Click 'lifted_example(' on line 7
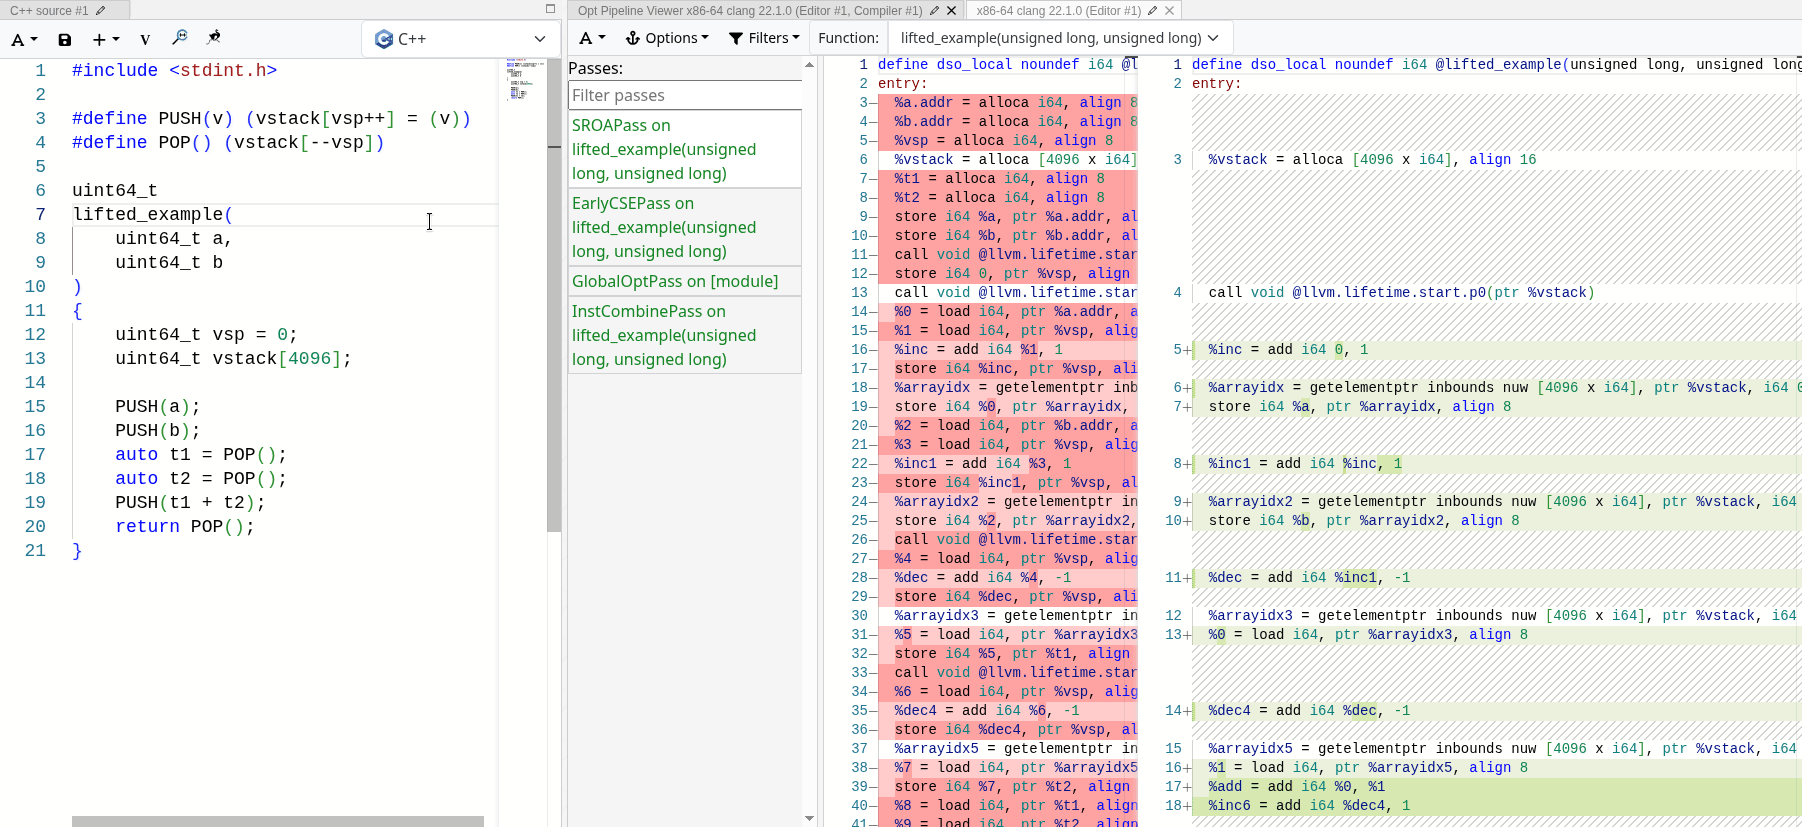This screenshot has width=1802, height=827. (x=152, y=214)
